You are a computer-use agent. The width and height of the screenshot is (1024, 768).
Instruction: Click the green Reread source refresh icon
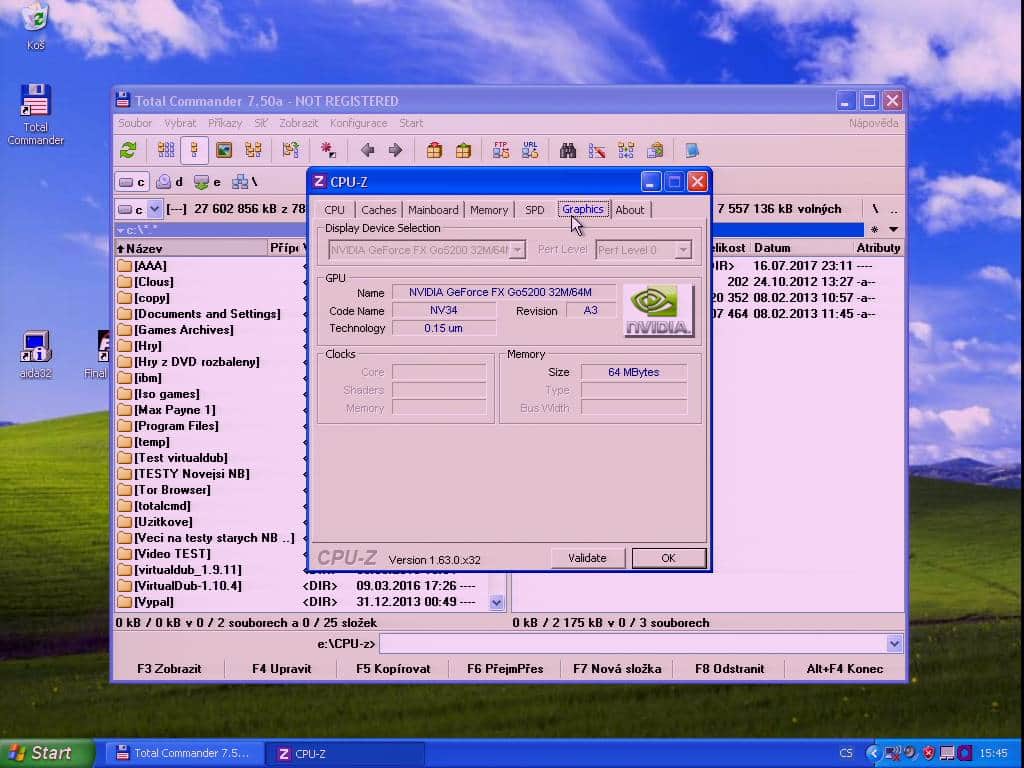pyautogui.click(x=128, y=150)
